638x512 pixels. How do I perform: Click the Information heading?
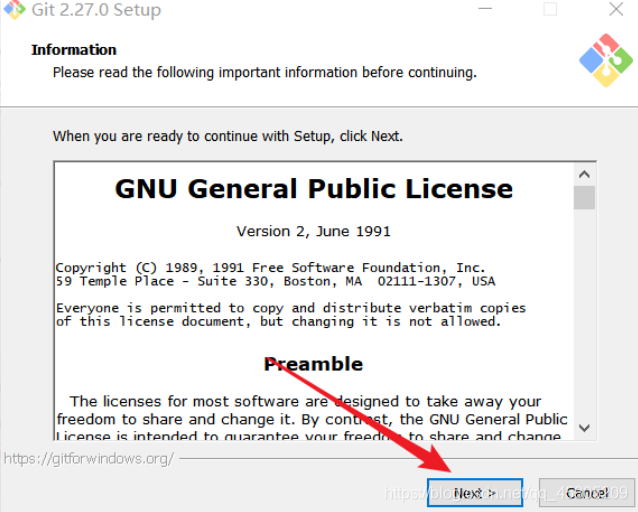pos(74,50)
